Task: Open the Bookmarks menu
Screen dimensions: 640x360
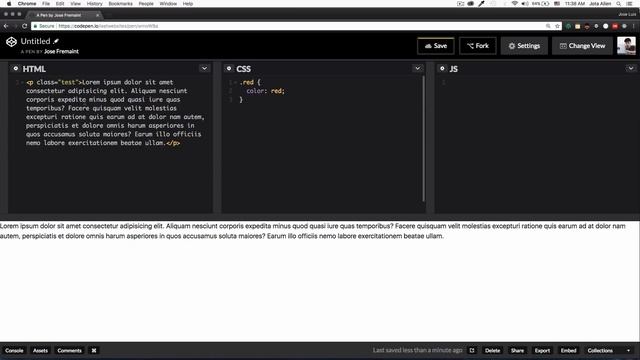Action: pyautogui.click(x=120, y=4)
